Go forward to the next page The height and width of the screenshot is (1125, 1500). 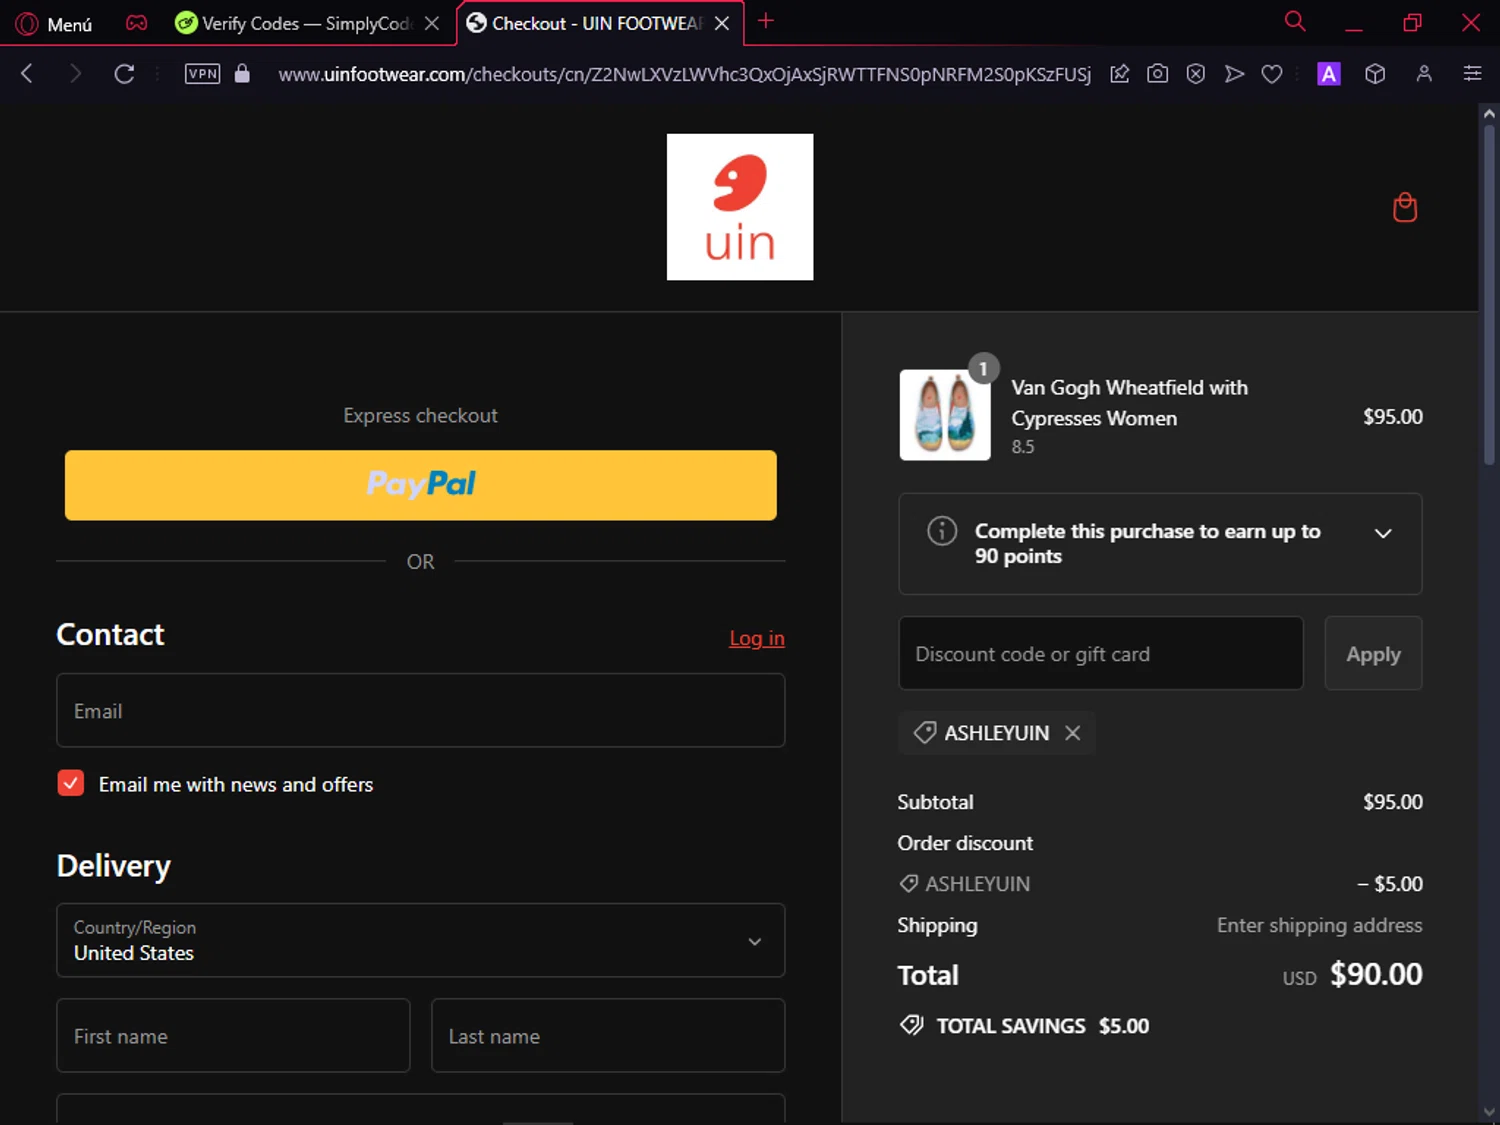click(x=75, y=73)
